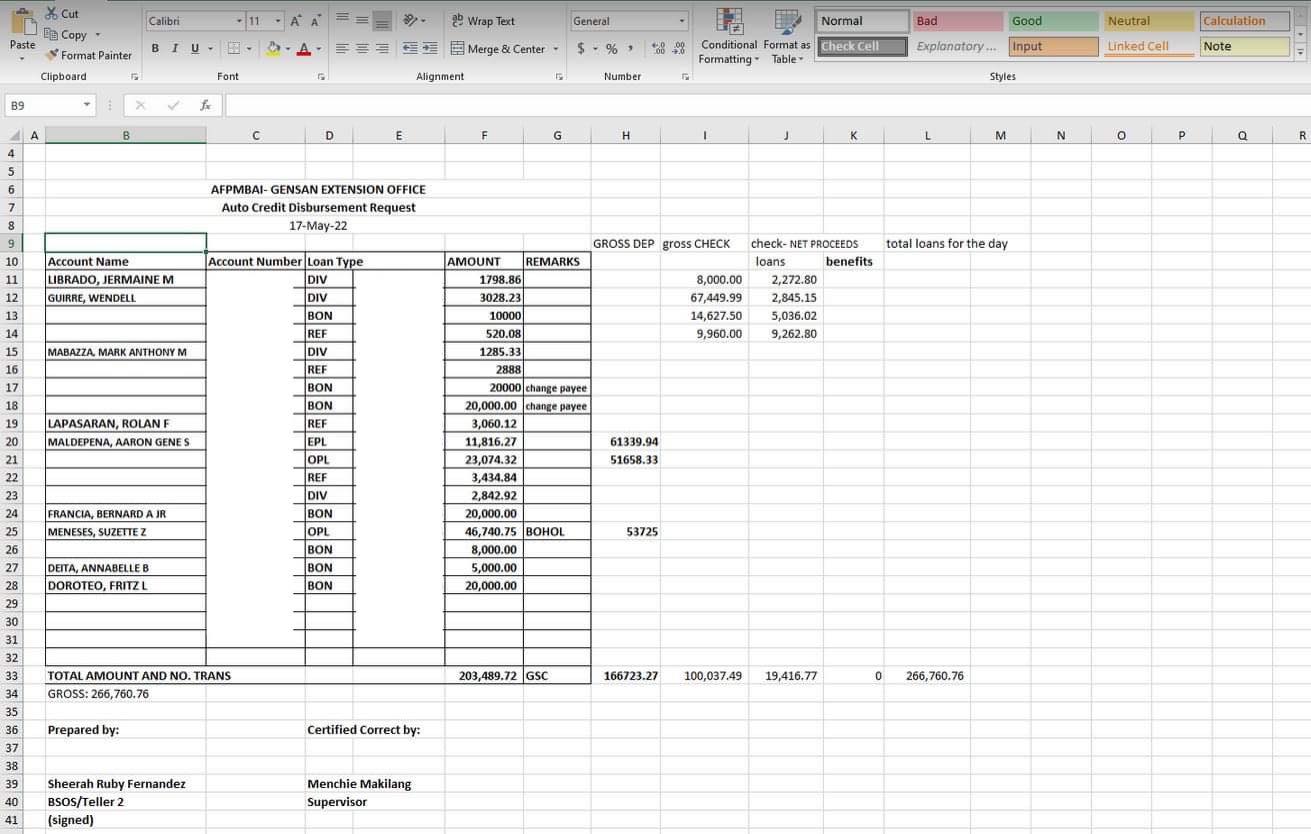This screenshot has width=1311, height=834.
Task: Expand the Name Box dropdown
Action: click(87, 105)
